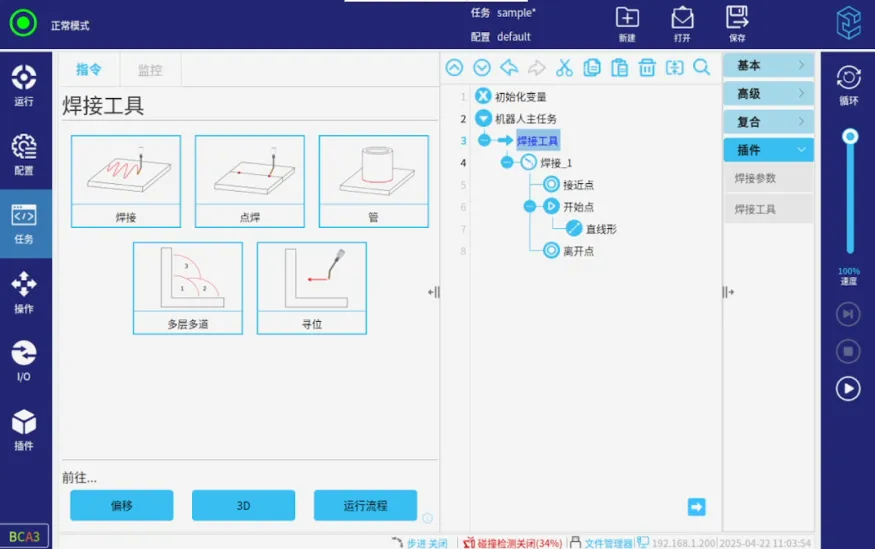The image size is (875, 549).
Task: Switch to the 监控 tab
Action: [150, 70]
